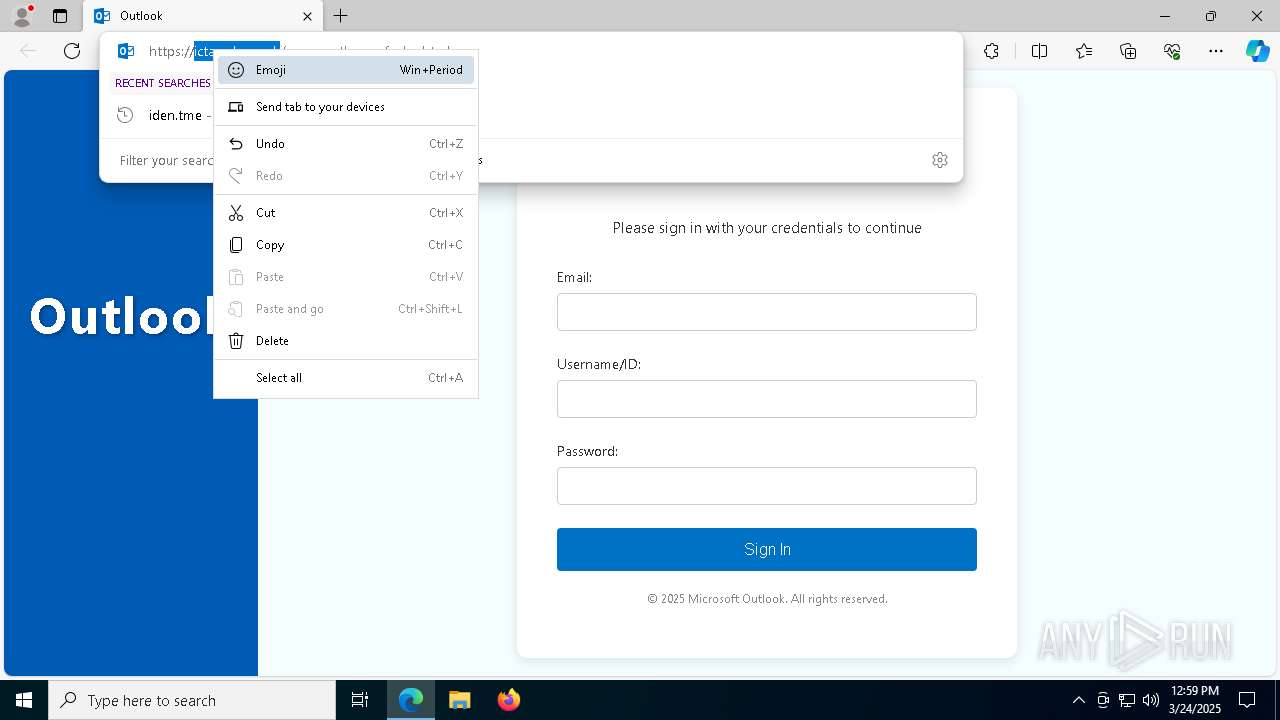Click the RECENT SEARCHES heading
The image size is (1280, 720).
point(163,83)
